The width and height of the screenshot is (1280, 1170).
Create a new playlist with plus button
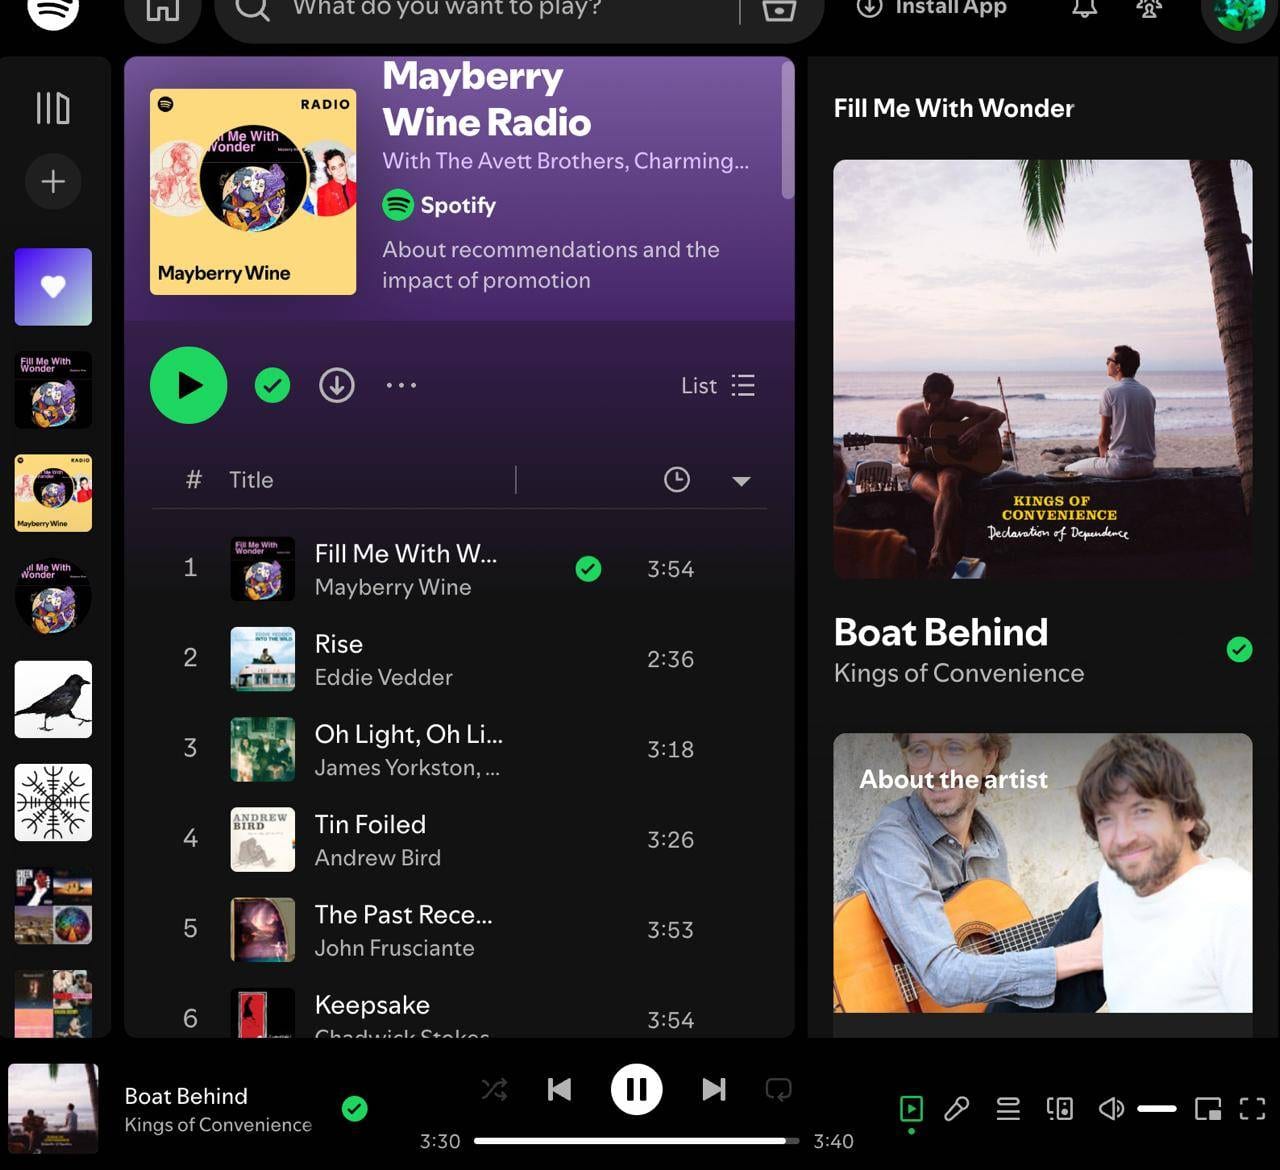point(53,181)
